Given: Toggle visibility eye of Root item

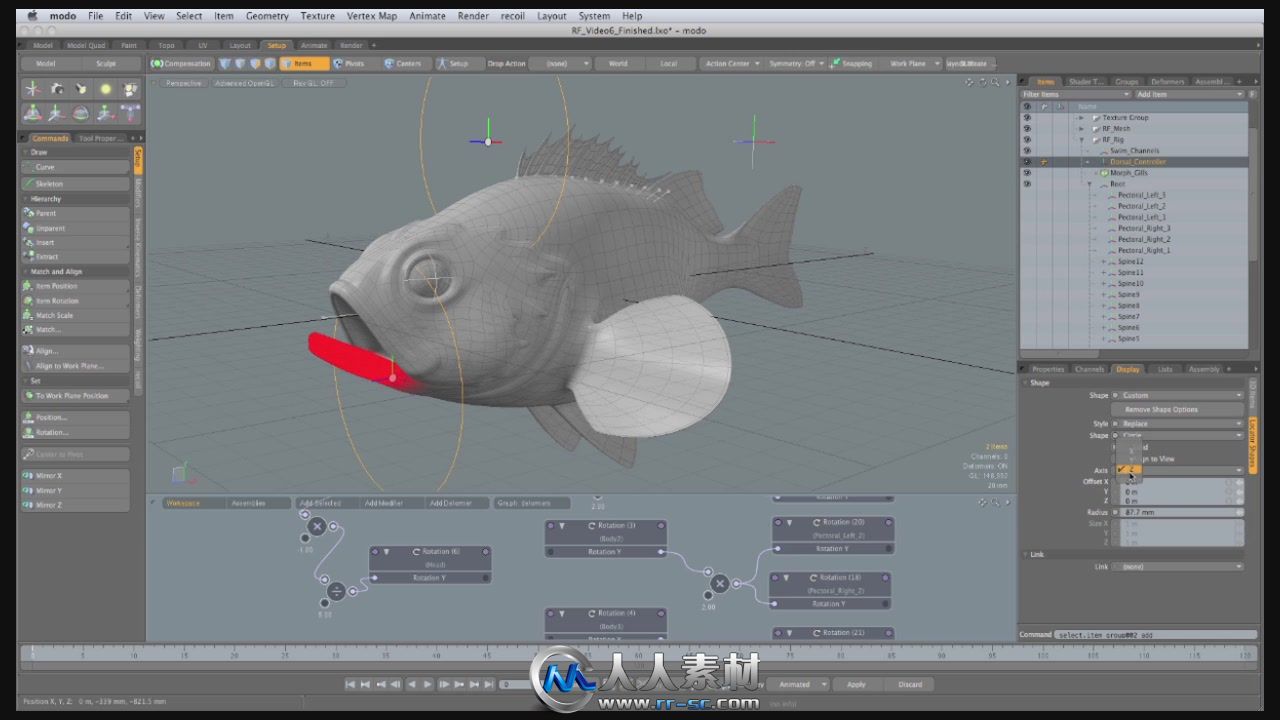Looking at the screenshot, I should [1027, 183].
